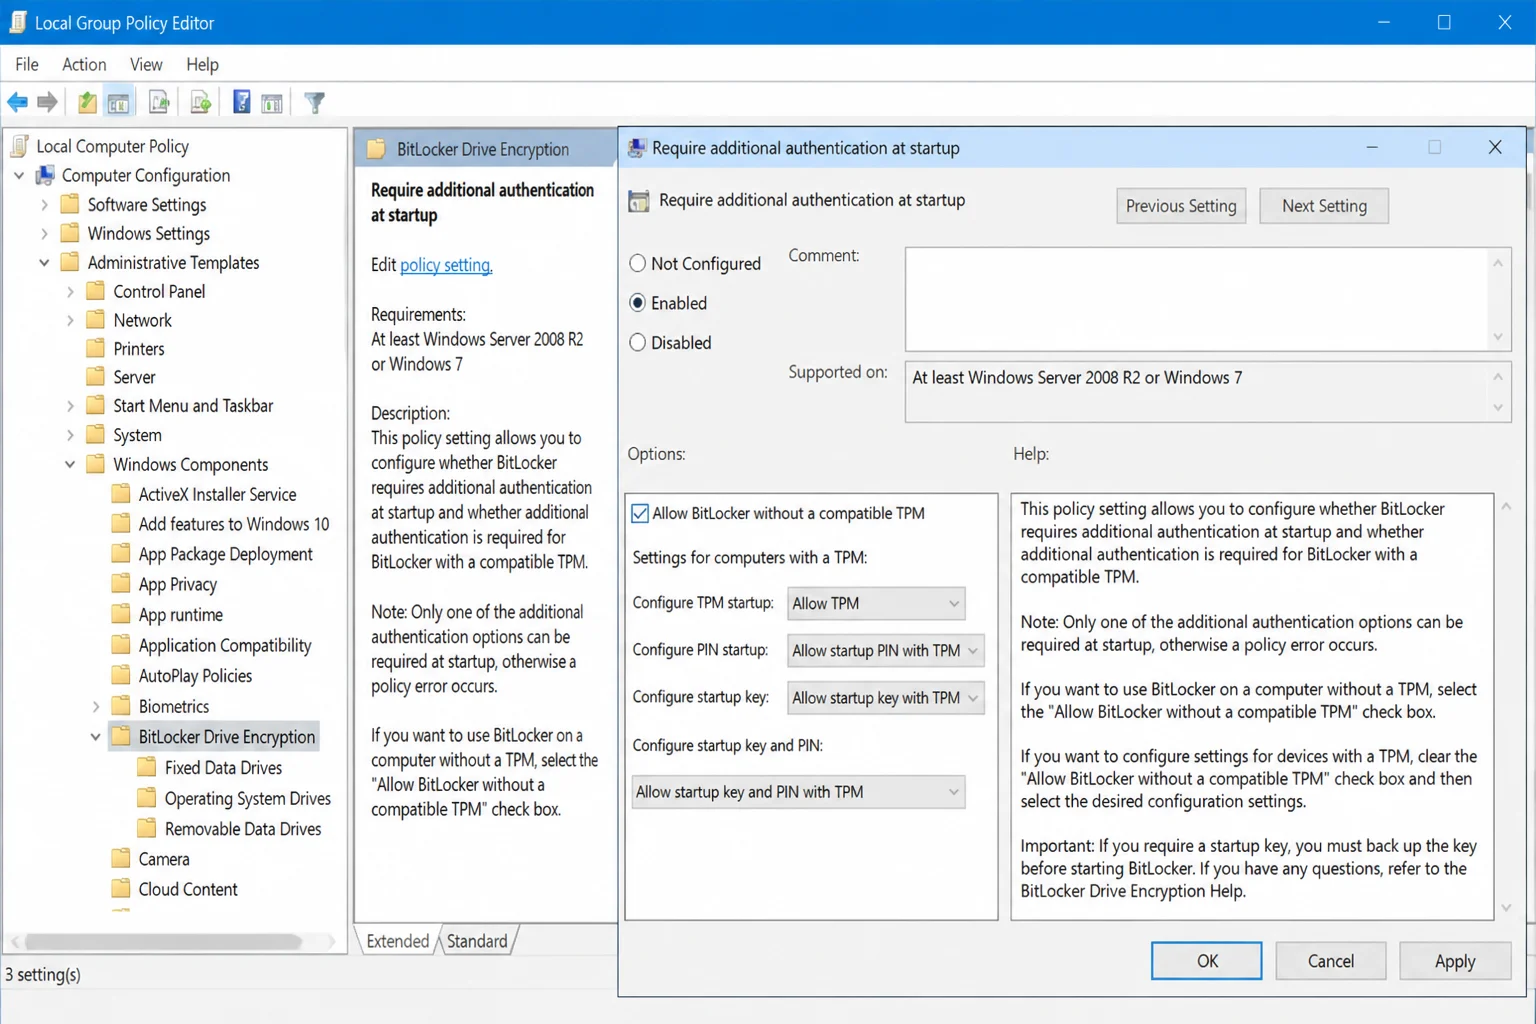Select the Windows Settings tree item
Screen dimensions: 1536x1024
click(149, 234)
